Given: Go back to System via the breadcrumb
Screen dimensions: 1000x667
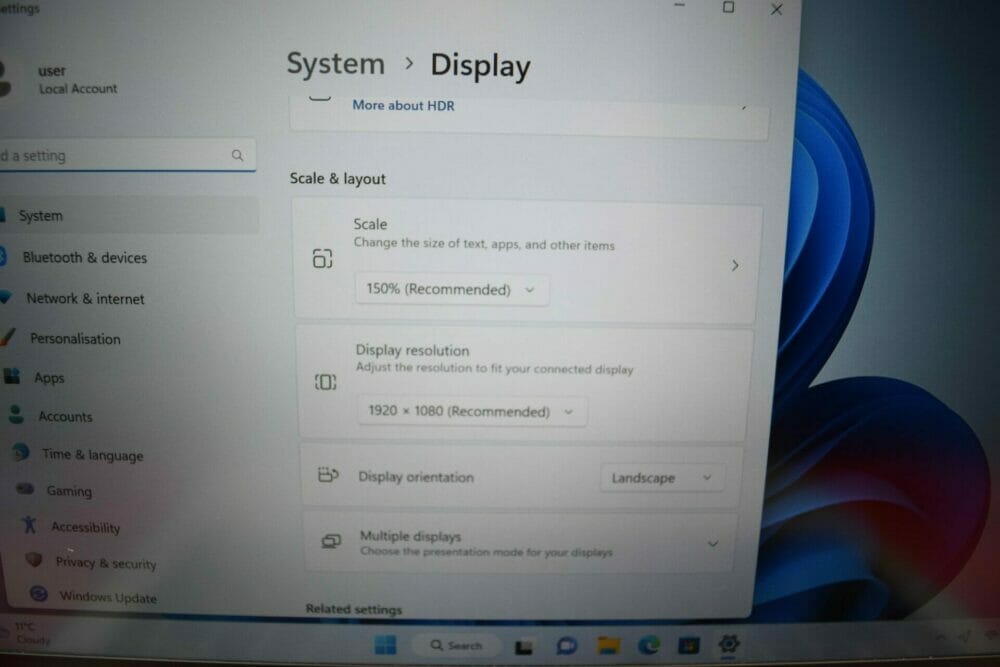Looking at the screenshot, I should [x=335, y=64].
